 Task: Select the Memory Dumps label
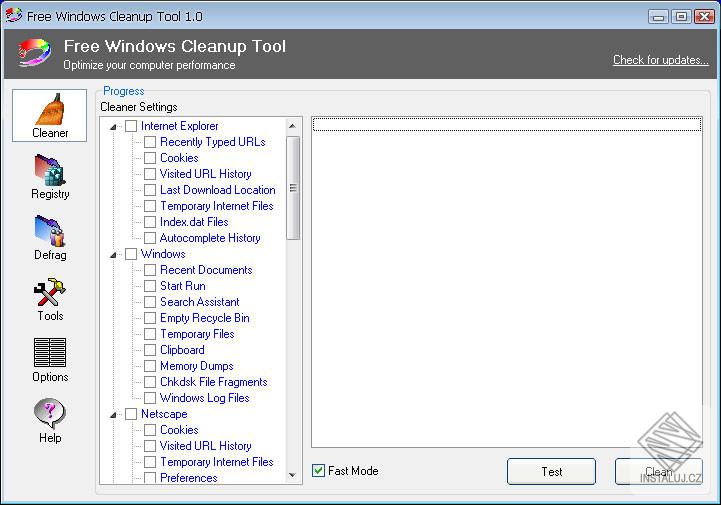point(197,366)
